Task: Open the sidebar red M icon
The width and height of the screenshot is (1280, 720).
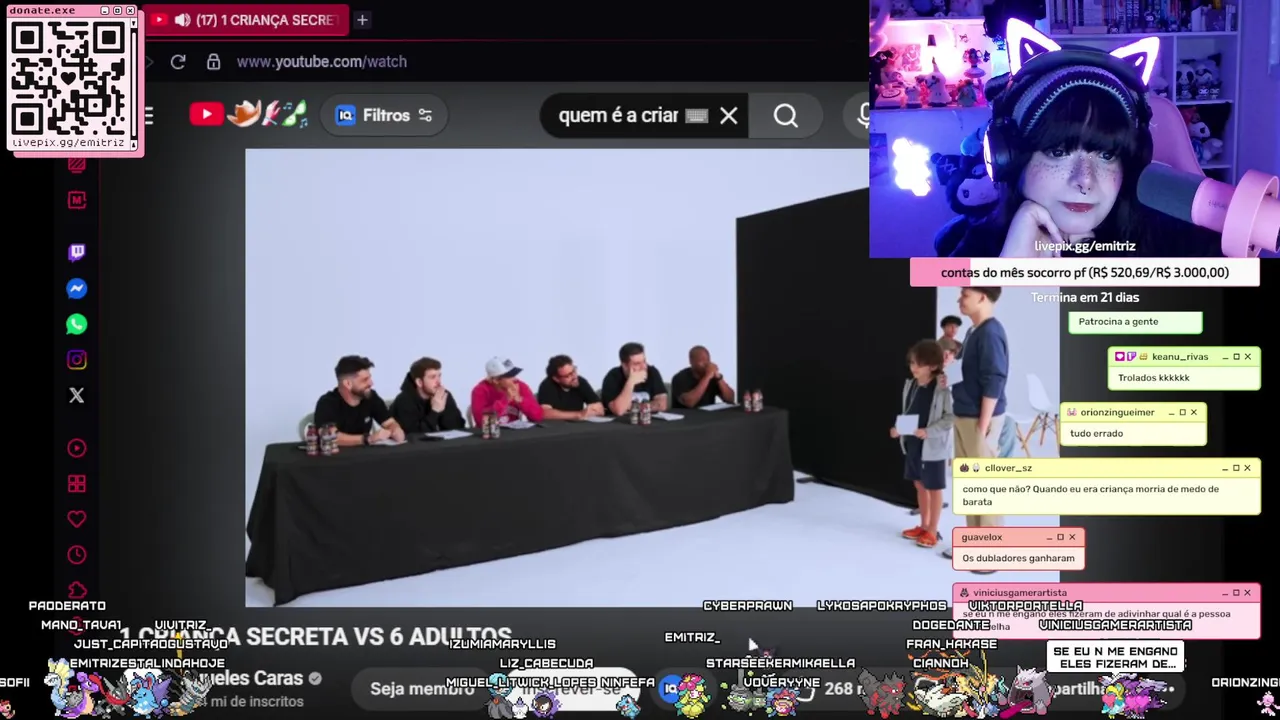Action: 77,200
